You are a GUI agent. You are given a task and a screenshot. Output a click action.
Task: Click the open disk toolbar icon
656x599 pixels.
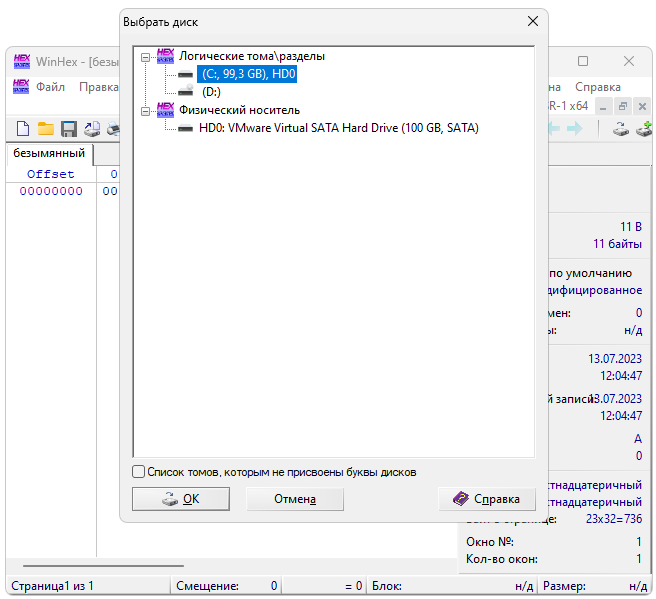pyautogui.click(x=621, y=129)
